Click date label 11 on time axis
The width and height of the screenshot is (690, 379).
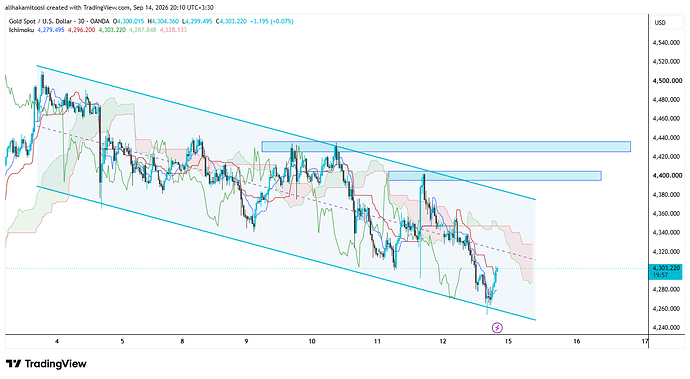point(377,341)
